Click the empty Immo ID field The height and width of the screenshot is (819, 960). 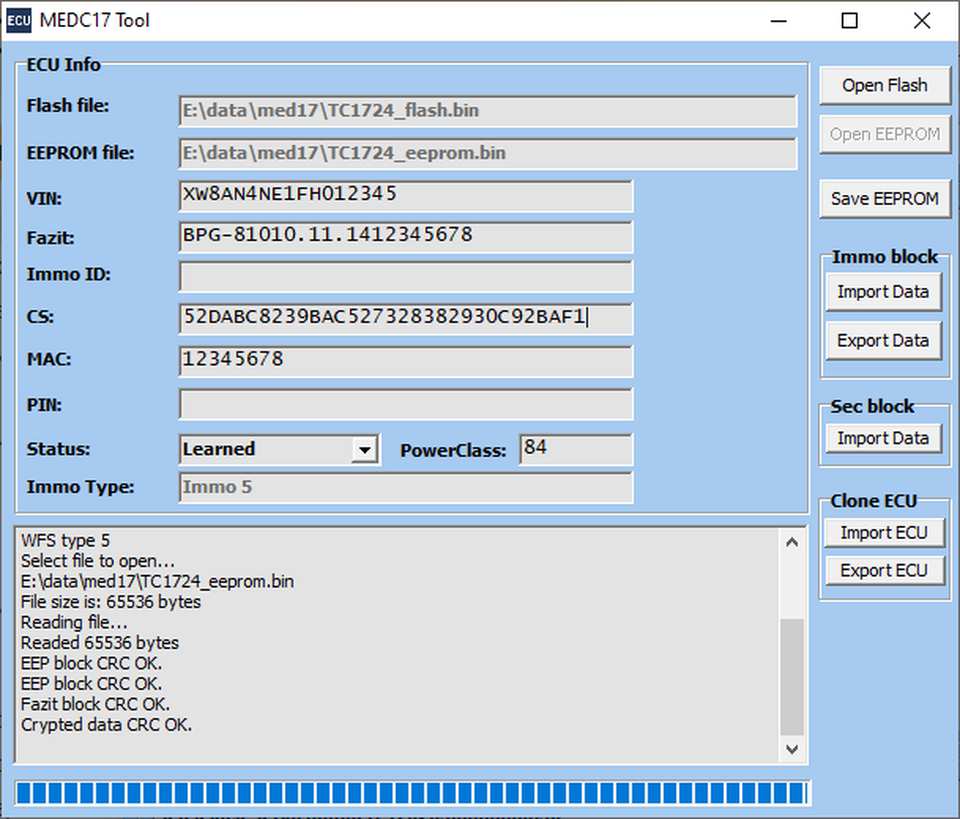[x=405, y=277]
